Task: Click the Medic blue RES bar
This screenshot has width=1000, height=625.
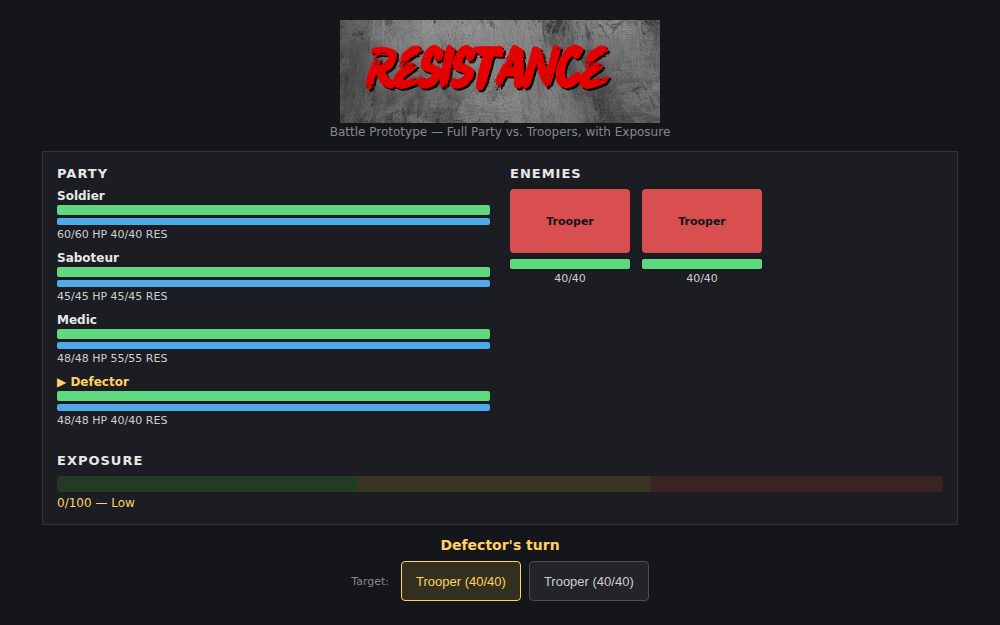Action: tap(273, 346)
